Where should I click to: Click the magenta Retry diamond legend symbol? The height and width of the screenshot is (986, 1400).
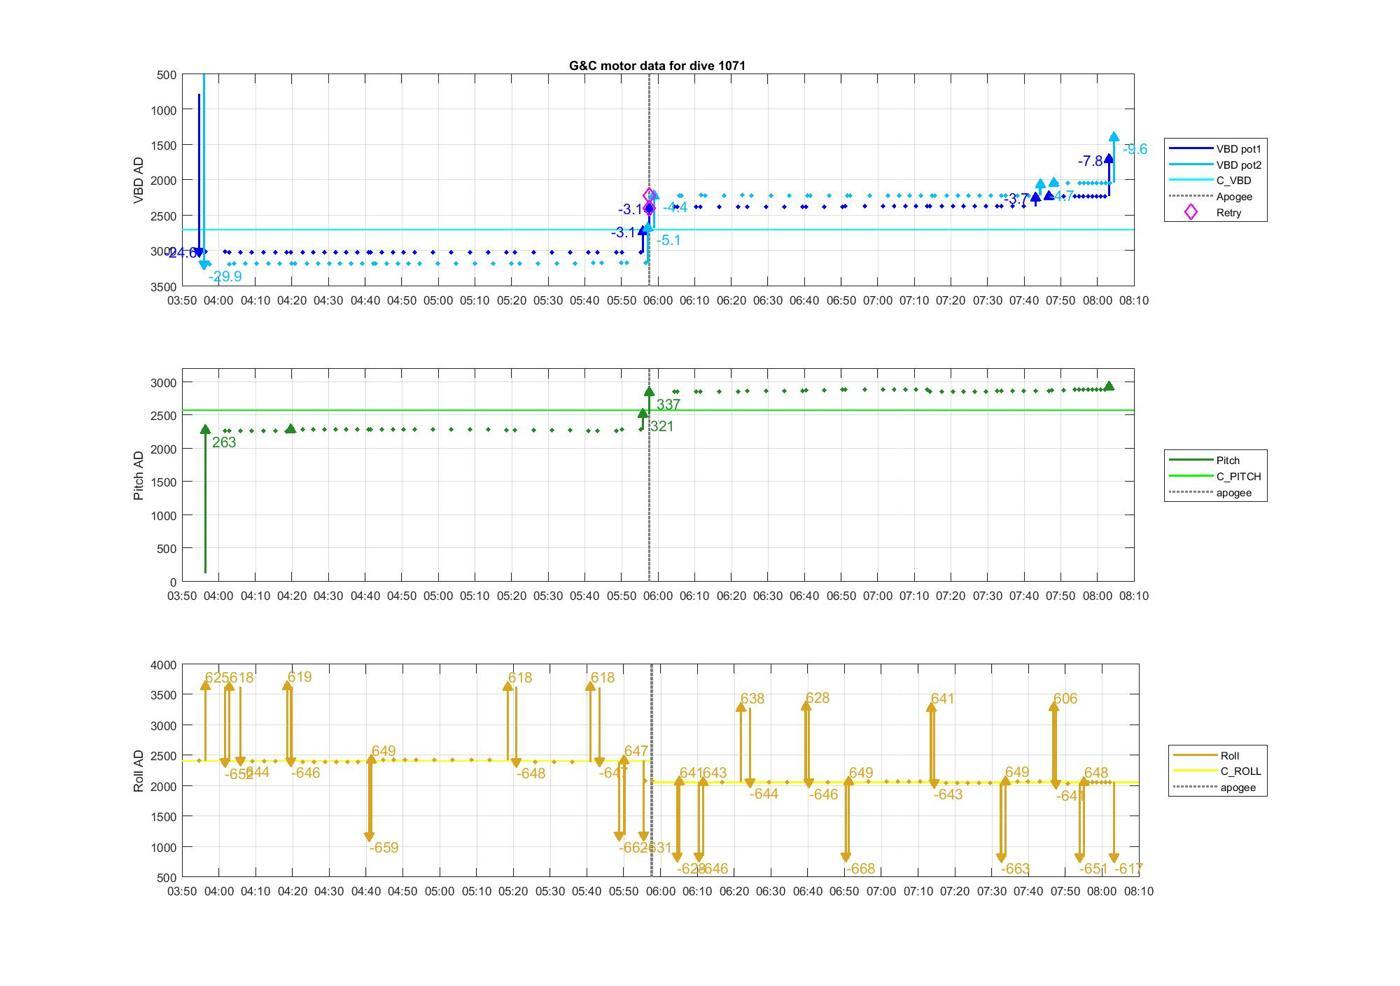1190,212
